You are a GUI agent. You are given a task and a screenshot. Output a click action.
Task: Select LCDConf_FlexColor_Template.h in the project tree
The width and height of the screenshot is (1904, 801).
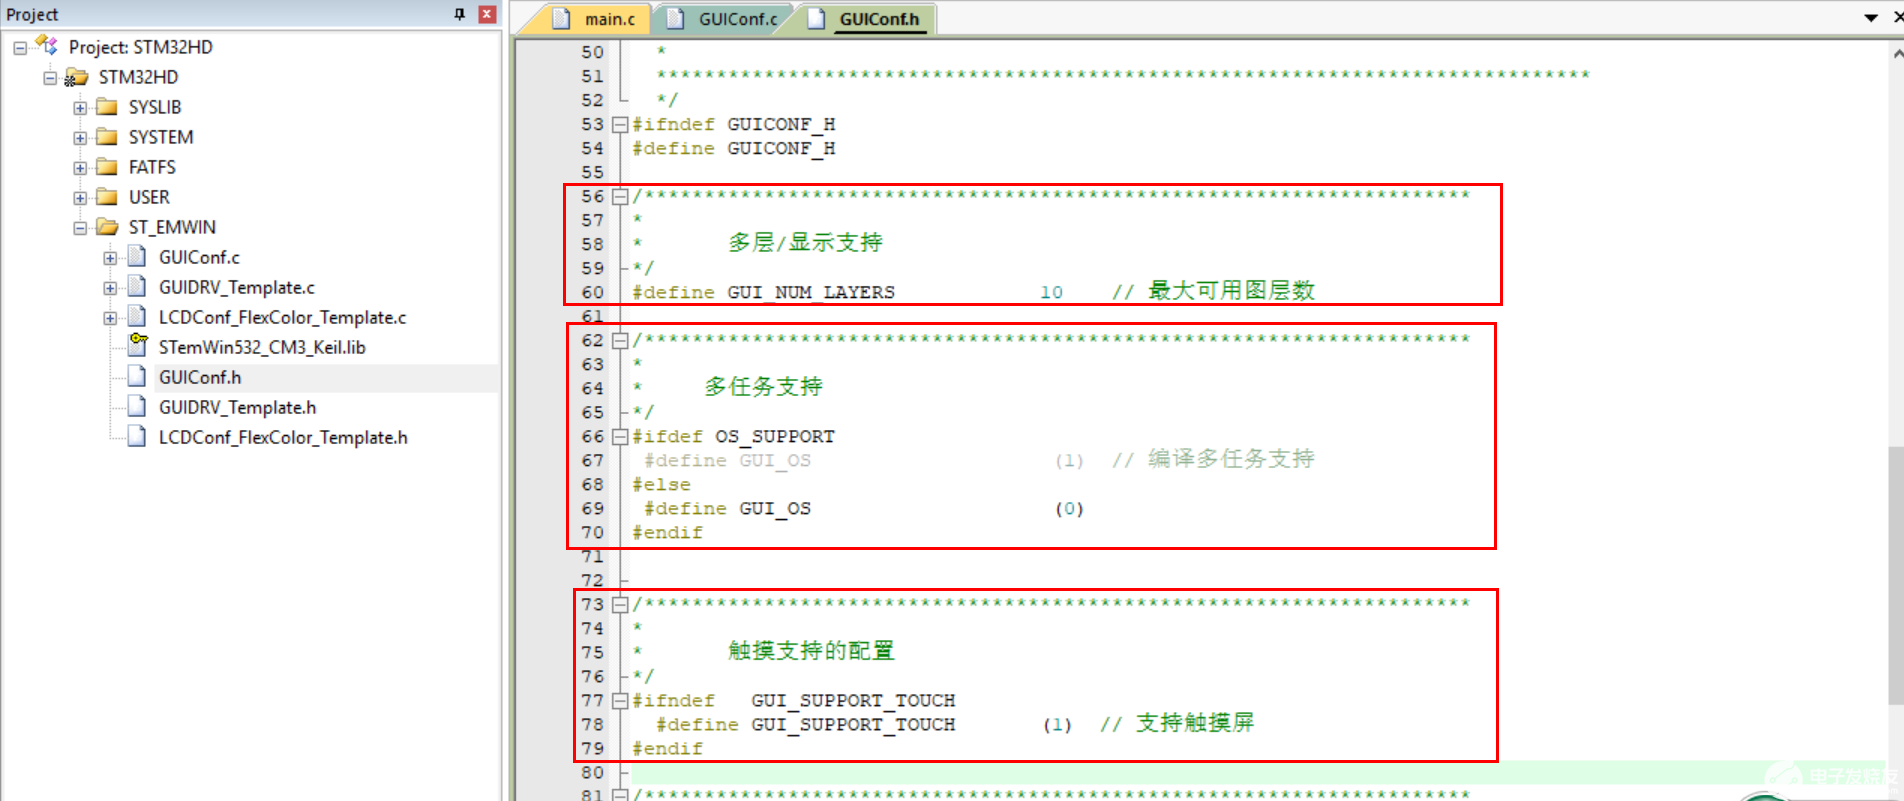[283, 437]
